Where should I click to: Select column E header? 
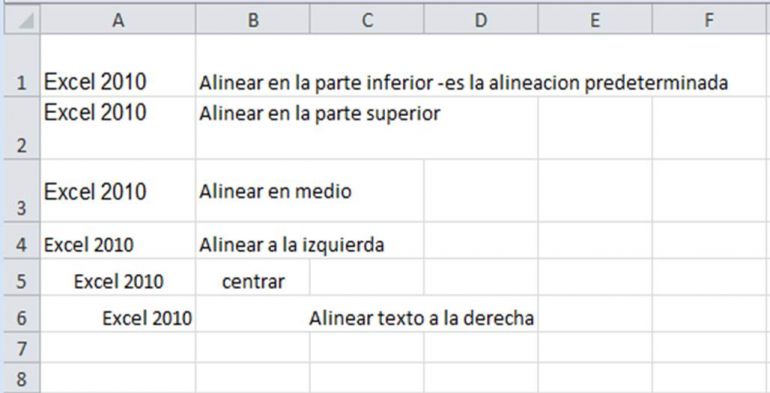click(x=595, y=20)
